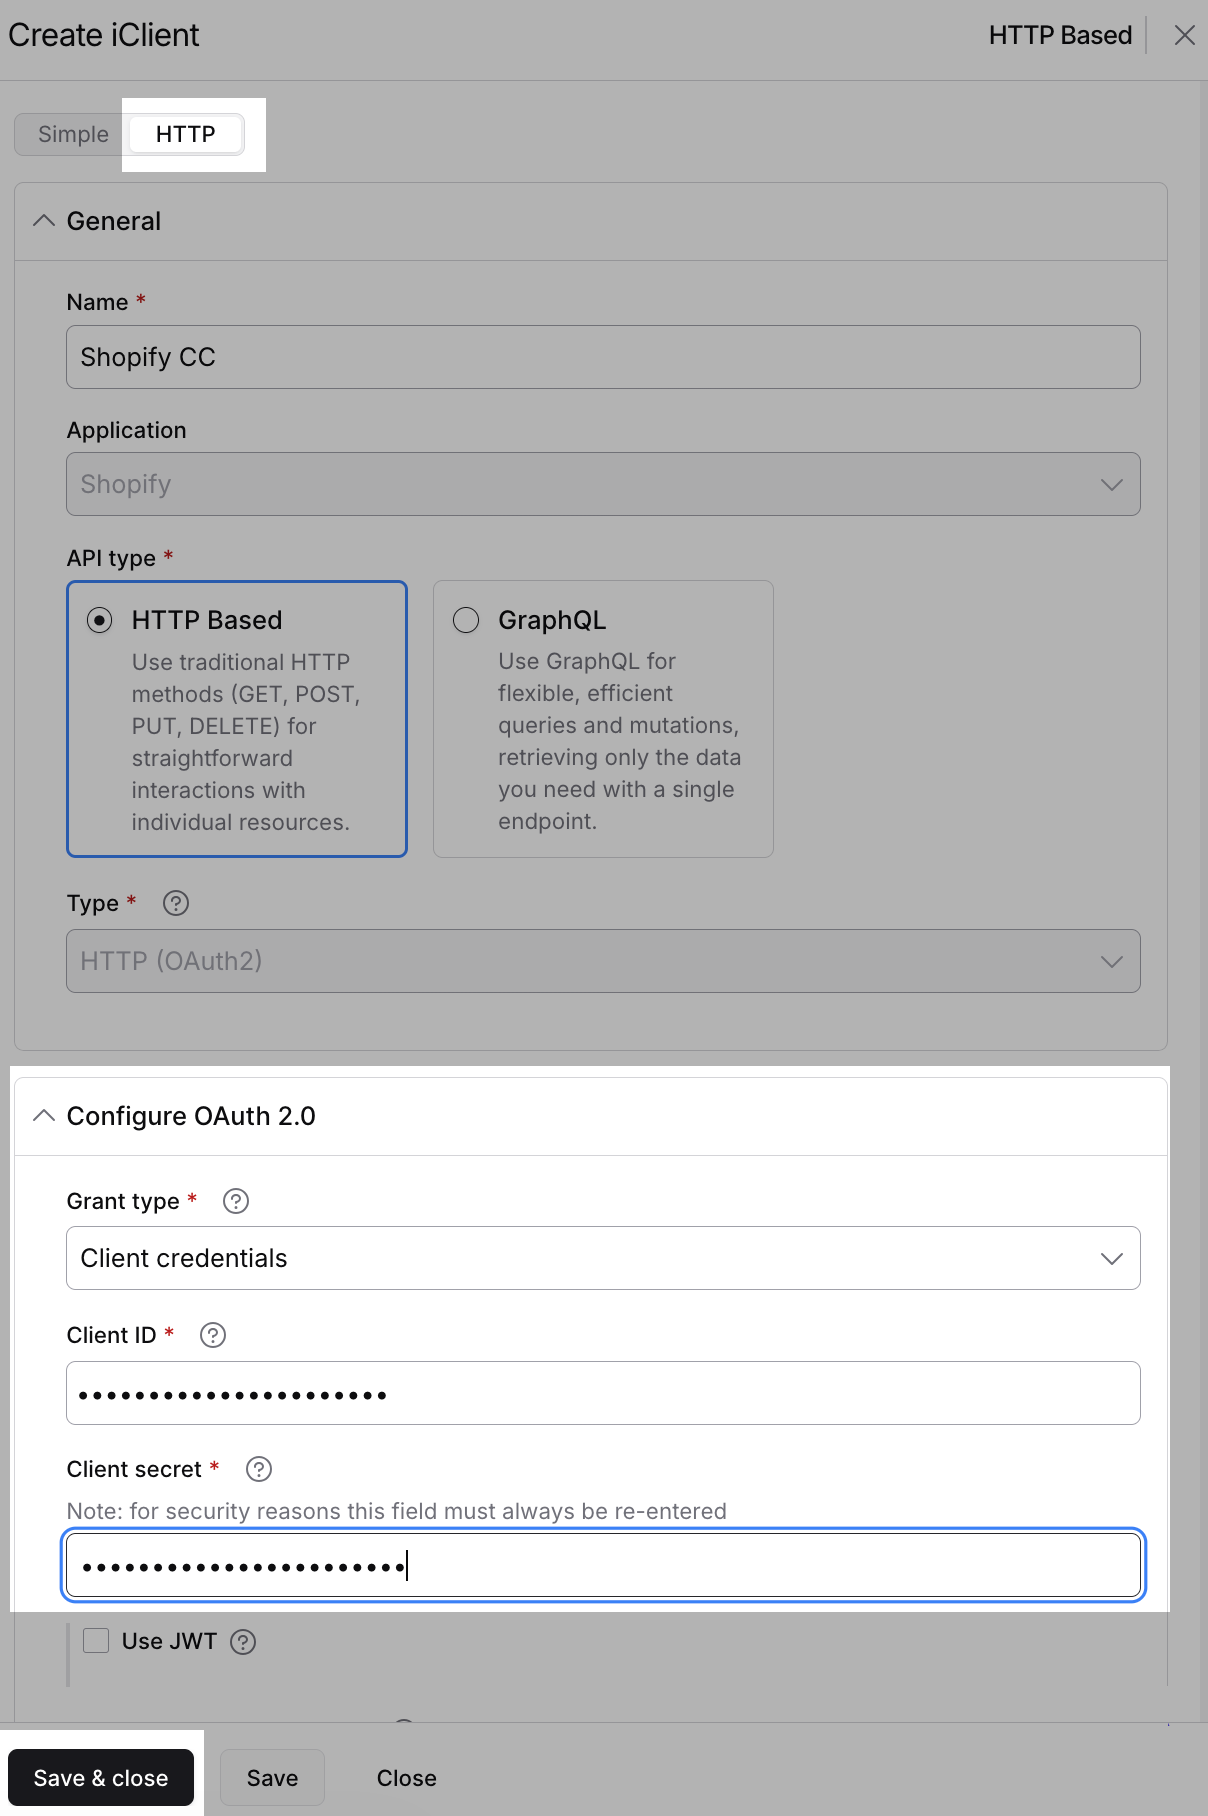Image resolution: width=1208 pixels, height=1816 pixels.
Task: Click the Close button at the bottom
Action: click(x=407, y=1777)
